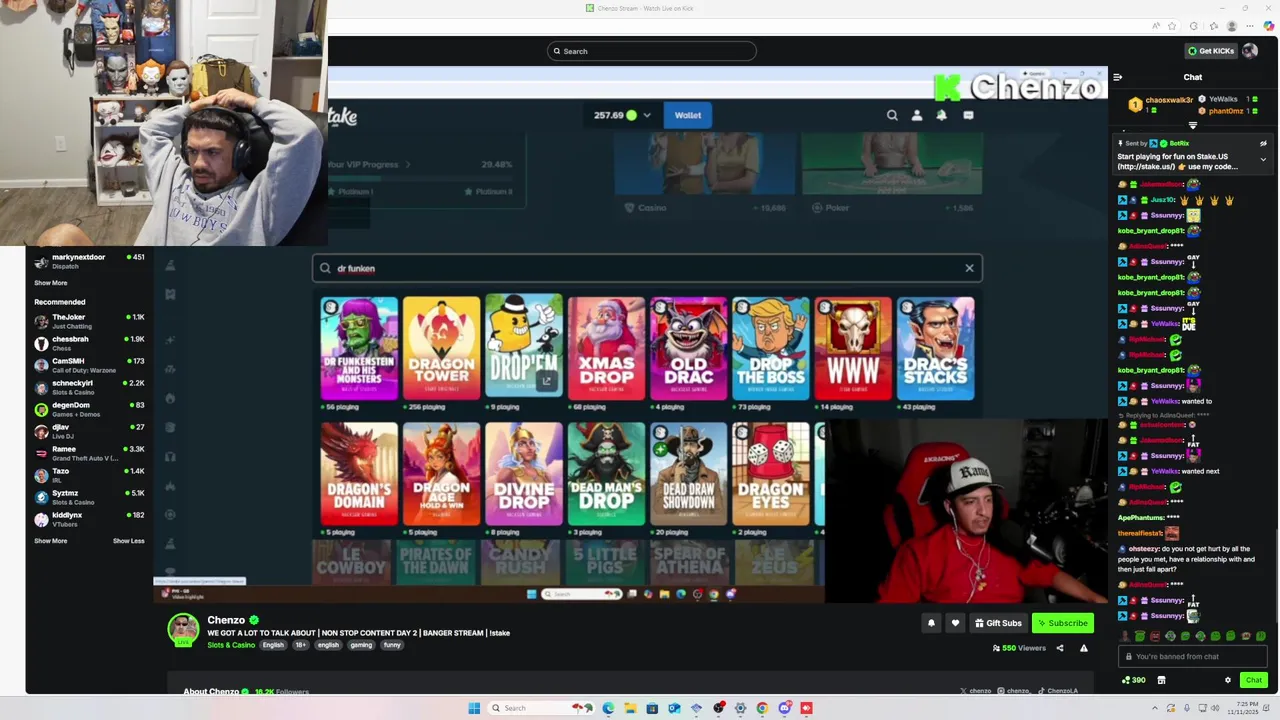Click the 'dr funken' game search field

[x=647, y=268]
